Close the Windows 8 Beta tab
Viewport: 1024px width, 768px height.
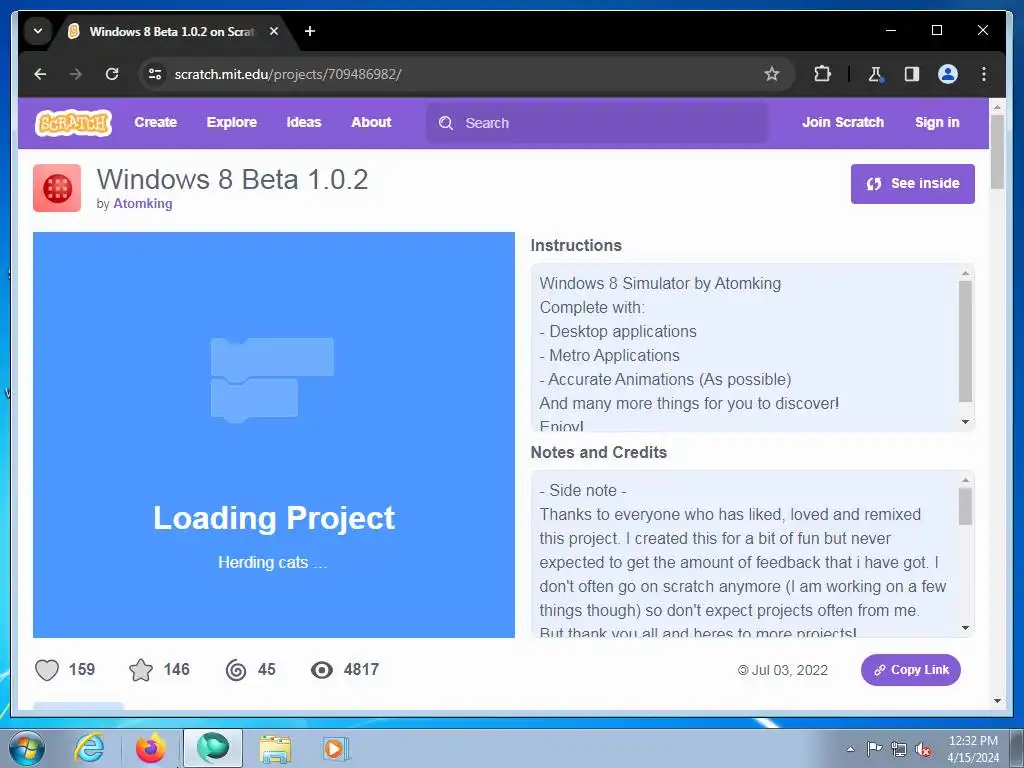pyautogui.click(x=274, y=31)
